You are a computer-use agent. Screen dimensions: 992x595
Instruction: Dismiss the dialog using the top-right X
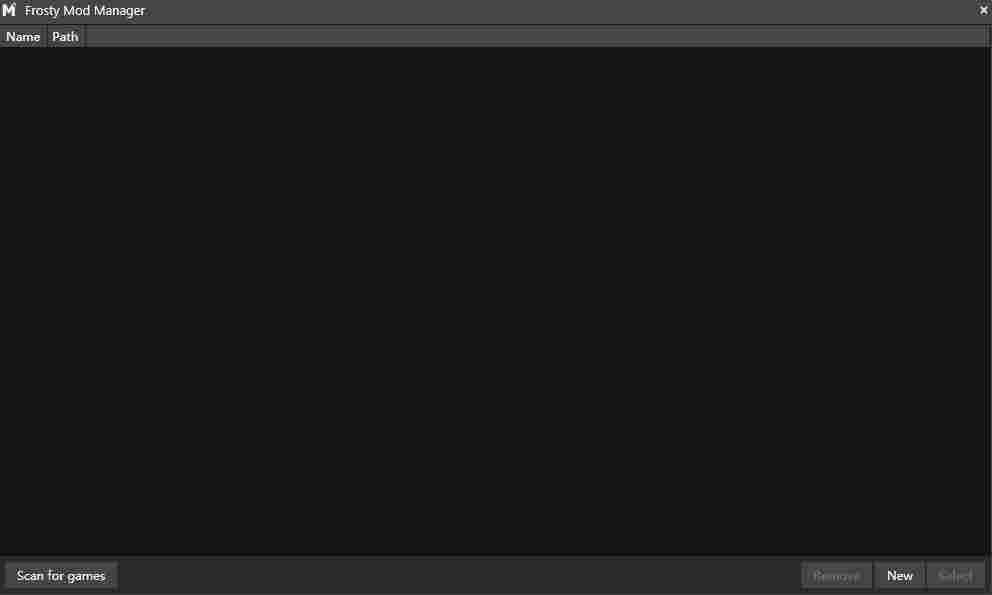click(x=984, y=9)
